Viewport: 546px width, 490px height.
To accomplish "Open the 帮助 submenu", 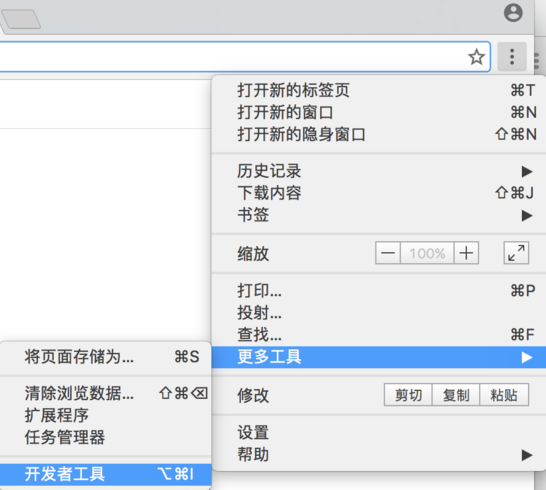I will point(379,454).
